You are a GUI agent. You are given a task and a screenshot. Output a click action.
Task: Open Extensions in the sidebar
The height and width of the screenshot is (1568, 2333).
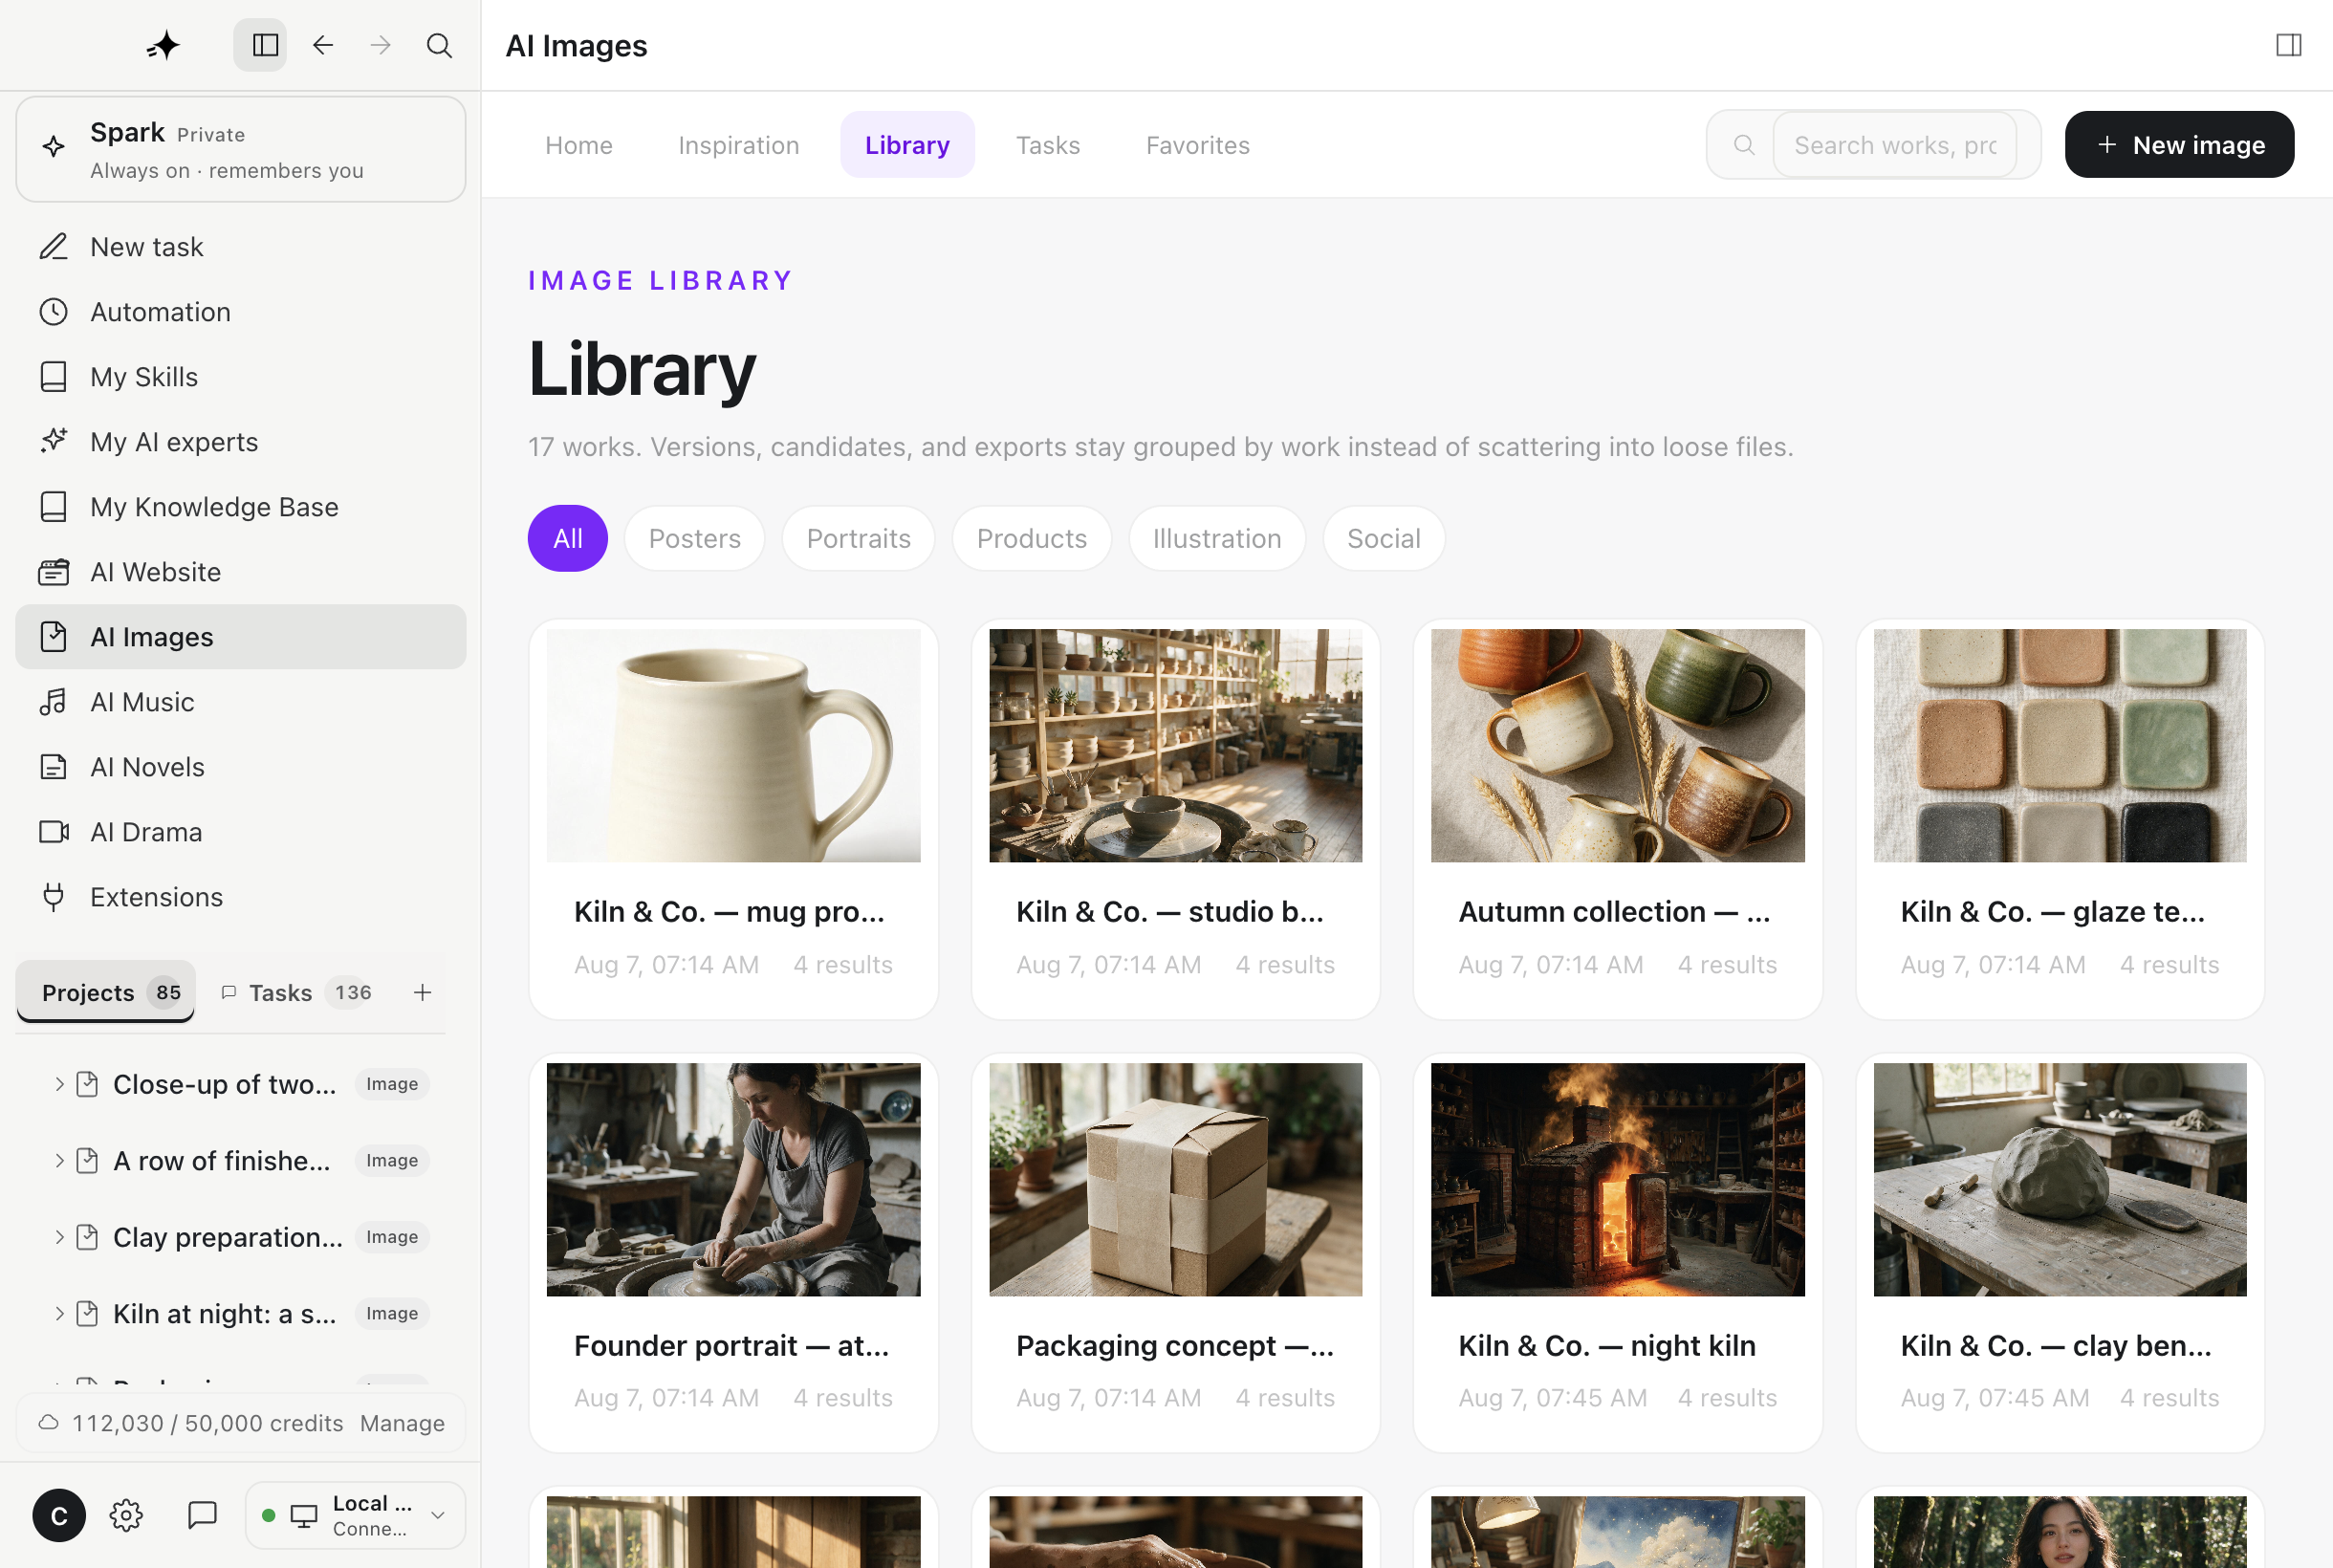point(241,897)
